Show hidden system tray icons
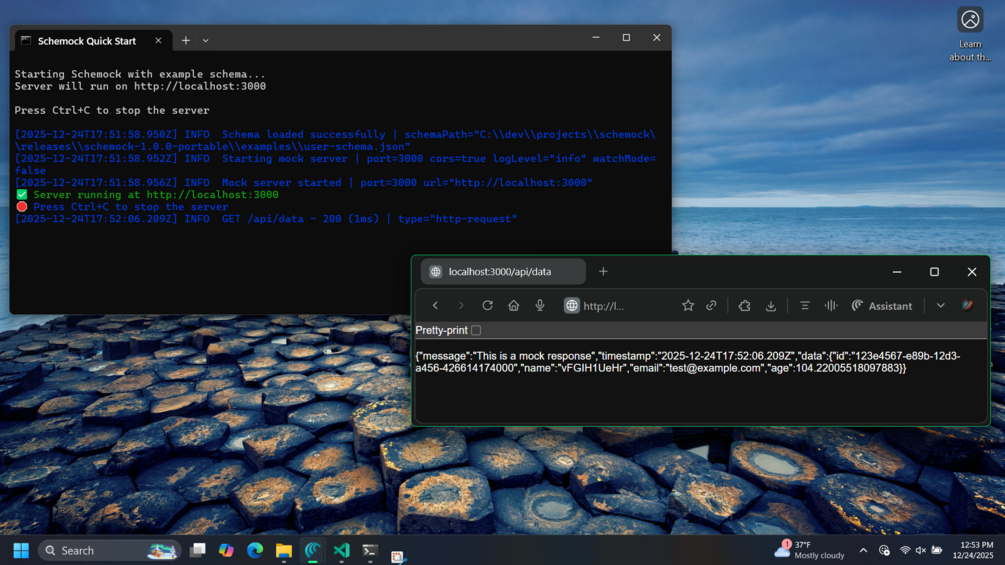This screenshot has height=565, width=1005. [863, 550]
